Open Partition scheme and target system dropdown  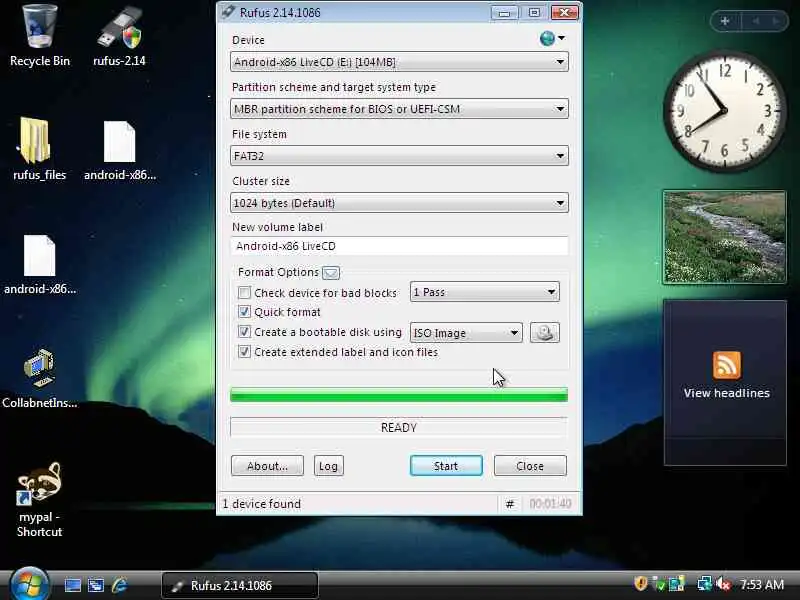tap(399, 109)
